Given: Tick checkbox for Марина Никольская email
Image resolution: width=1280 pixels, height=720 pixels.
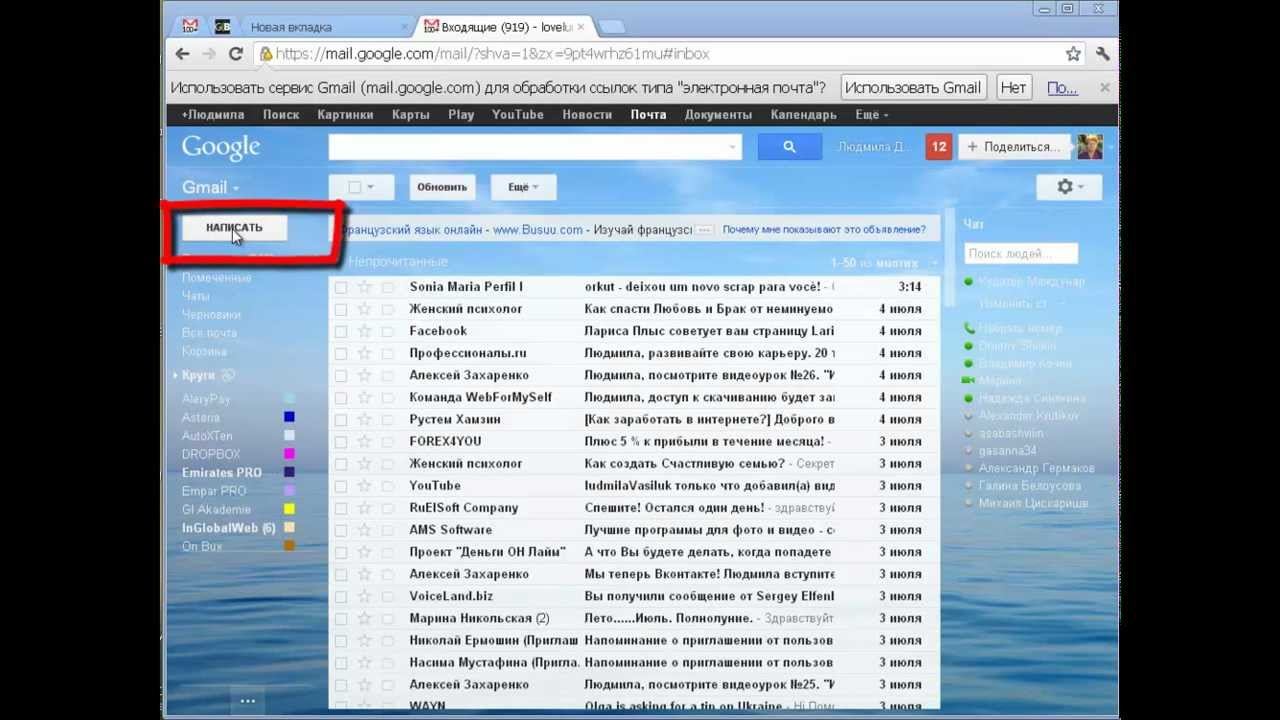Looking at the screenshot, I should [x=341, y=619].
